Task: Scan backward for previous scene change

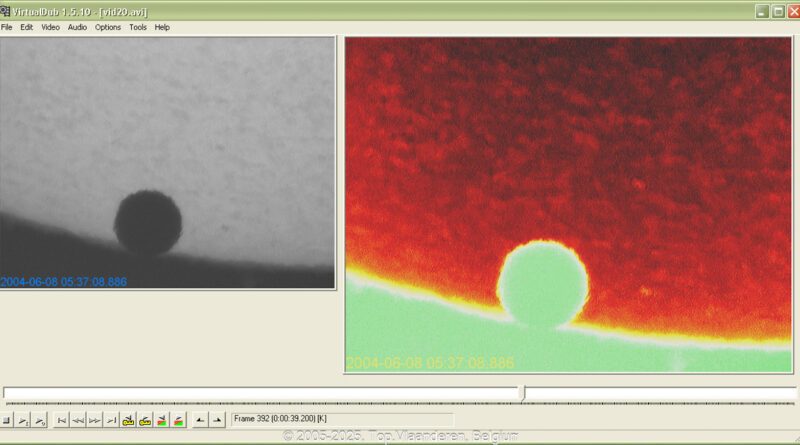Action: pos(162,421)
